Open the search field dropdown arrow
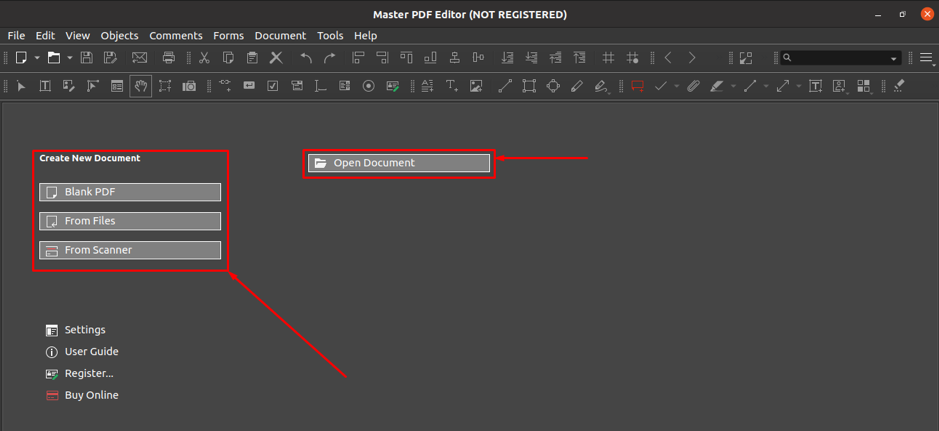The width and height of the screenshot is (939, 431). pyautogui.click(x=894, y=58)
